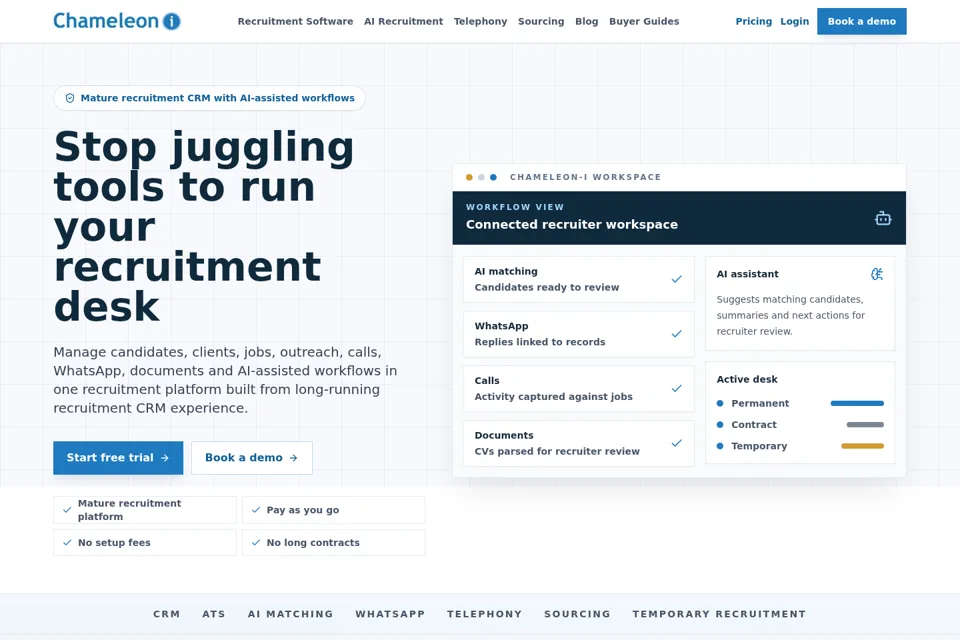Click the blue bullet next to Permanent

point(720,403)
